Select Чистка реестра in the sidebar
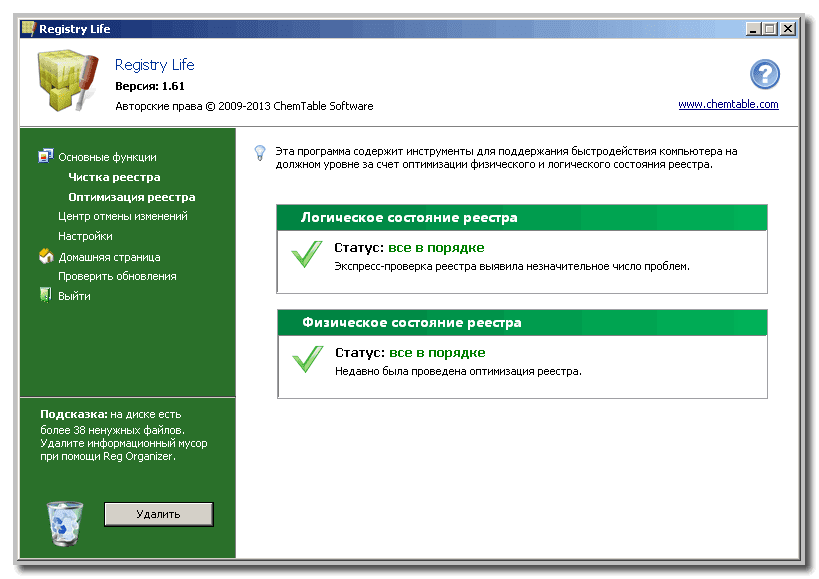 tap(114, 177)
